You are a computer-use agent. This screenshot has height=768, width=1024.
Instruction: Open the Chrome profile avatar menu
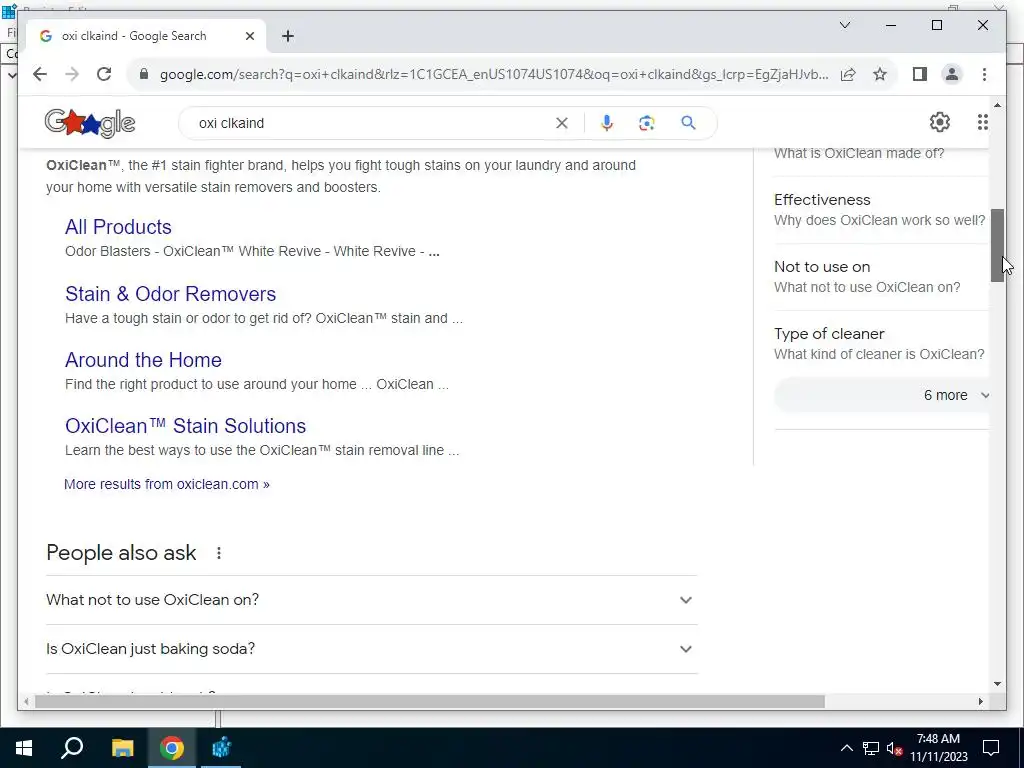pos(952,74)
